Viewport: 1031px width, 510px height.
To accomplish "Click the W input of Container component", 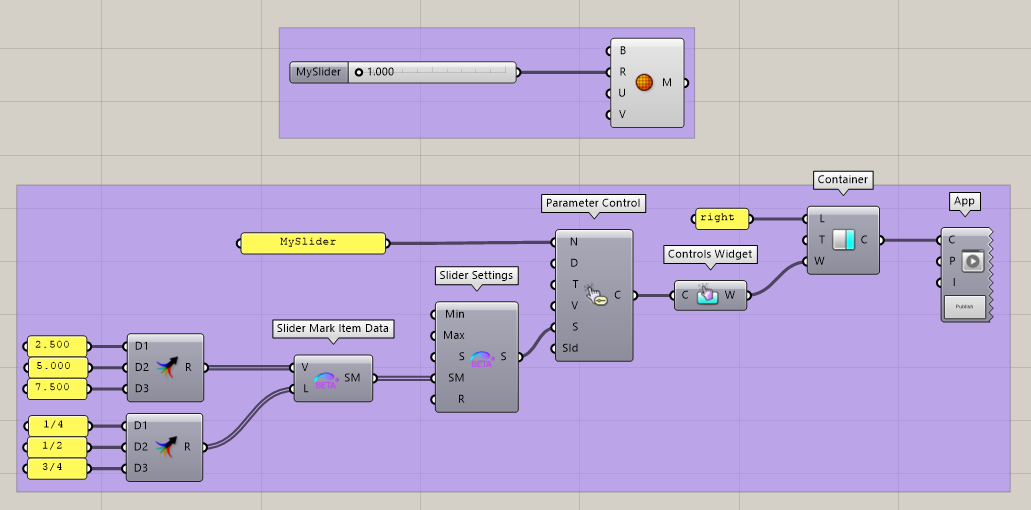I will 819,262.
